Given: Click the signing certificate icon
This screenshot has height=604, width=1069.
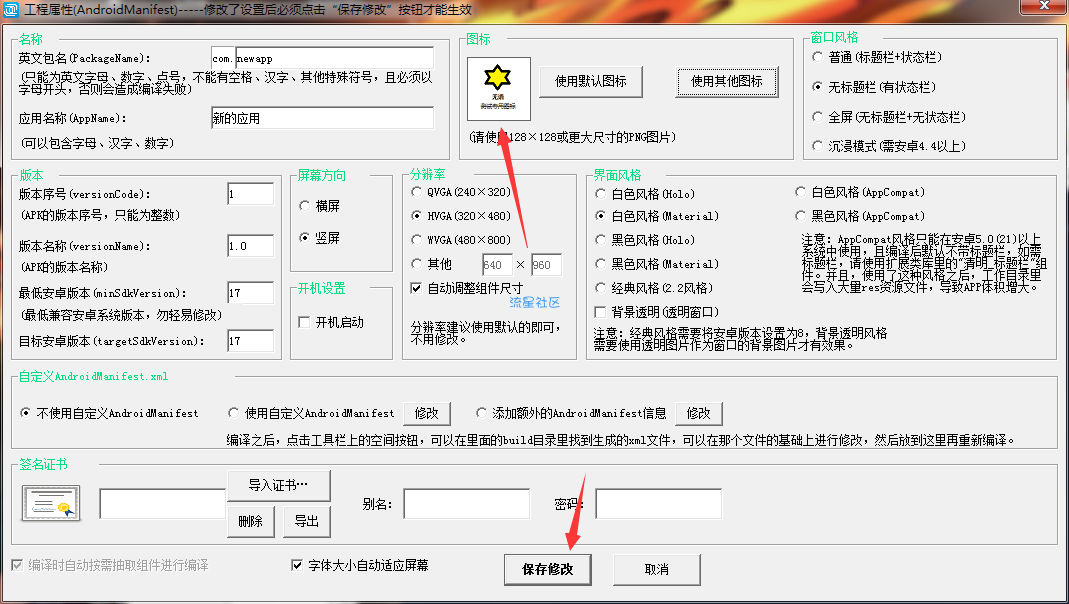Looking at the screenshot, I should pos(51,503).
